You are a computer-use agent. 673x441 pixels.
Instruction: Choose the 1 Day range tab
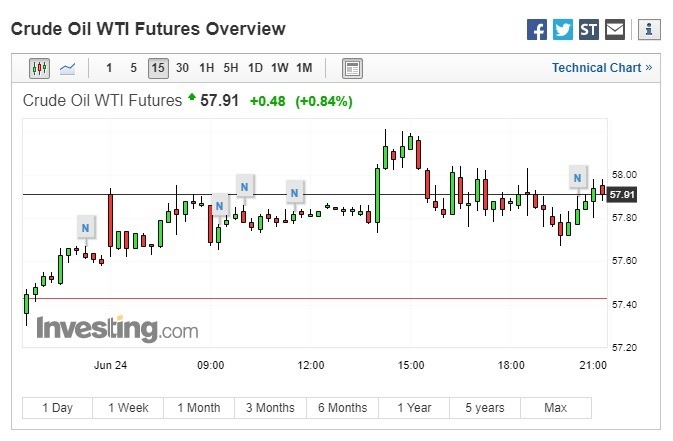(x=58, y=408)
